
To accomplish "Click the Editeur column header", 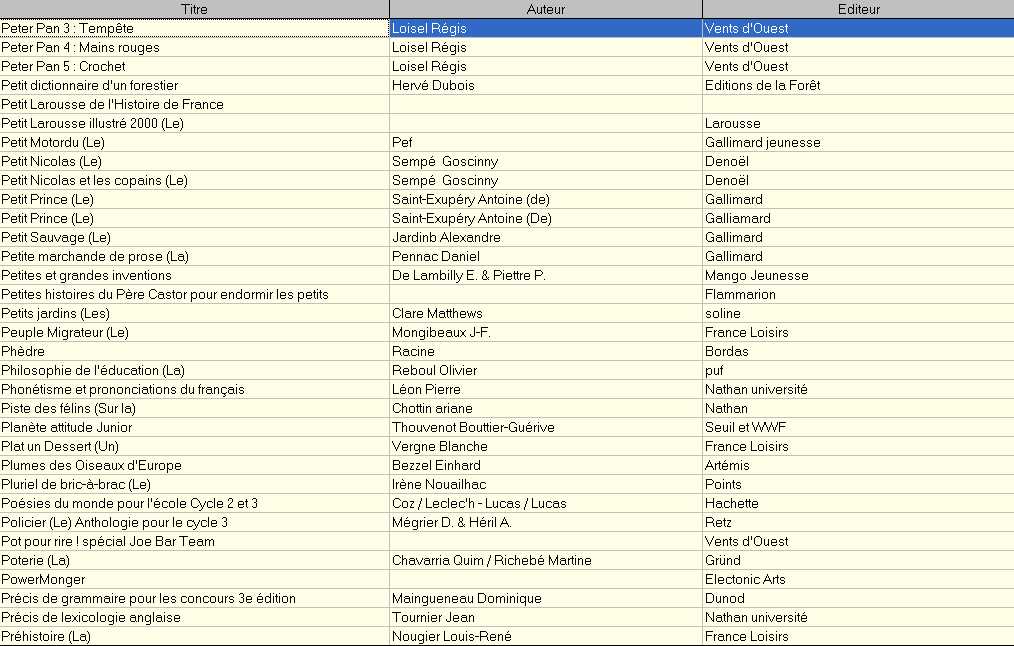I will pyautogui.click(x=858, y=9).
